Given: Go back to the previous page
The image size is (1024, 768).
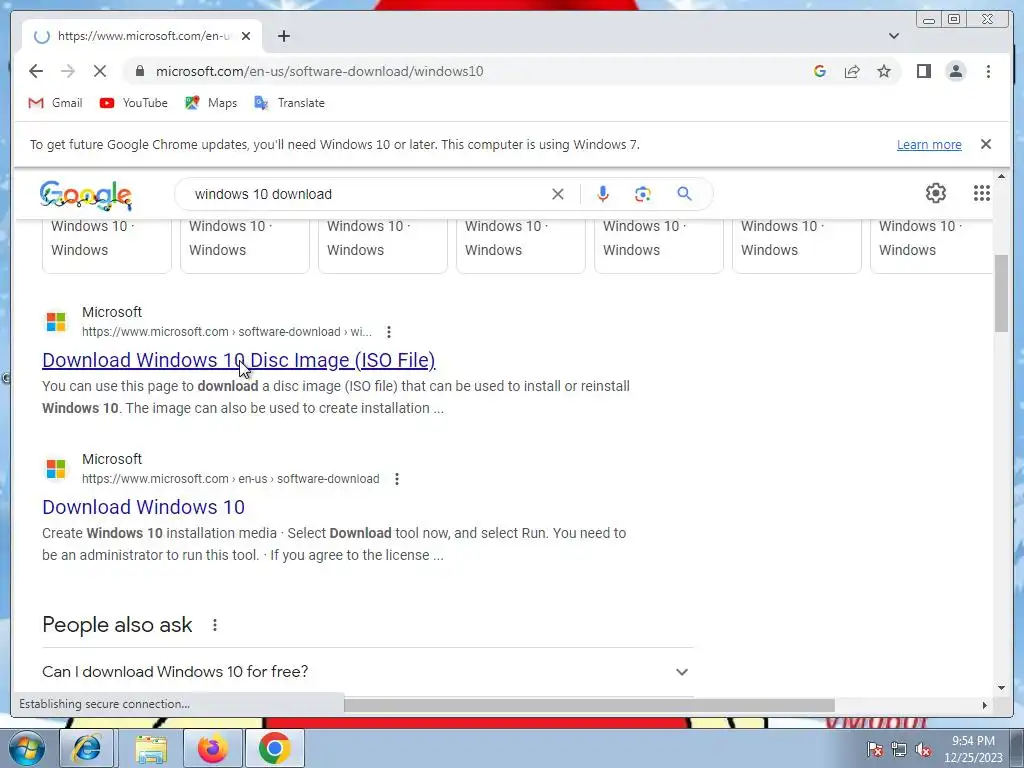Looking at the screenshot, I should 36,71.
